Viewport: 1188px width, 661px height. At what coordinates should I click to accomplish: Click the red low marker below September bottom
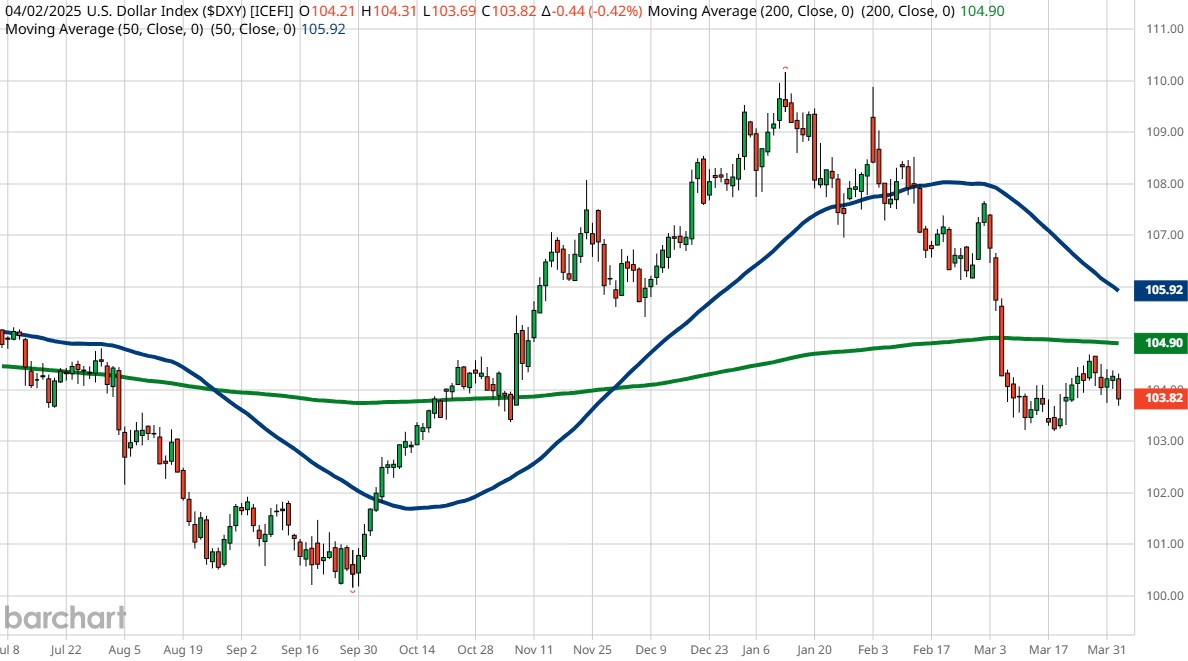point(352,591)
